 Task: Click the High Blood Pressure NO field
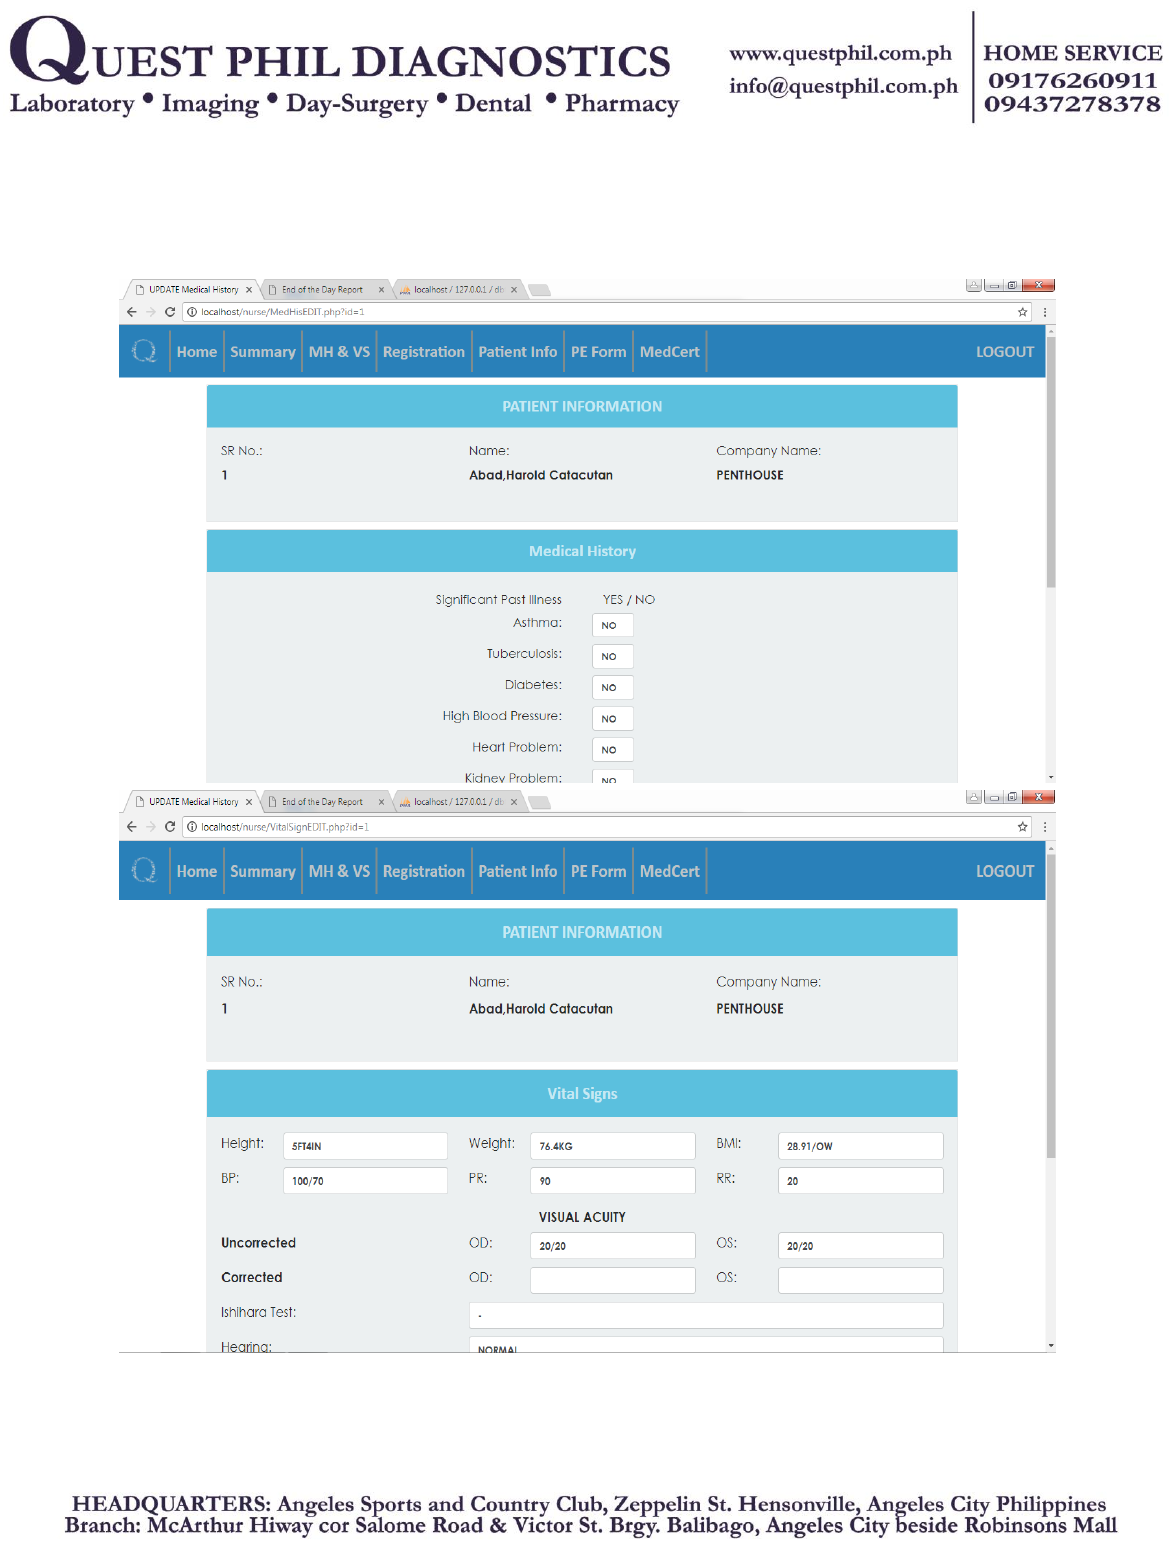(612, 718)
